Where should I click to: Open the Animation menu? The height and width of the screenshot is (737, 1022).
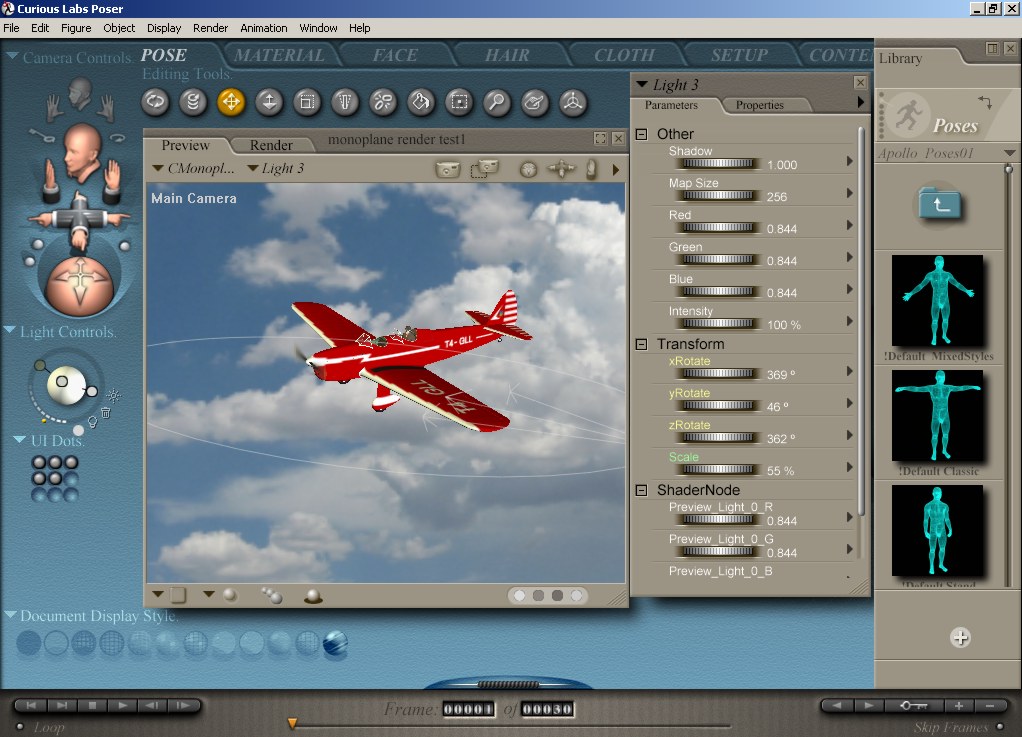[x=264, y=28]
